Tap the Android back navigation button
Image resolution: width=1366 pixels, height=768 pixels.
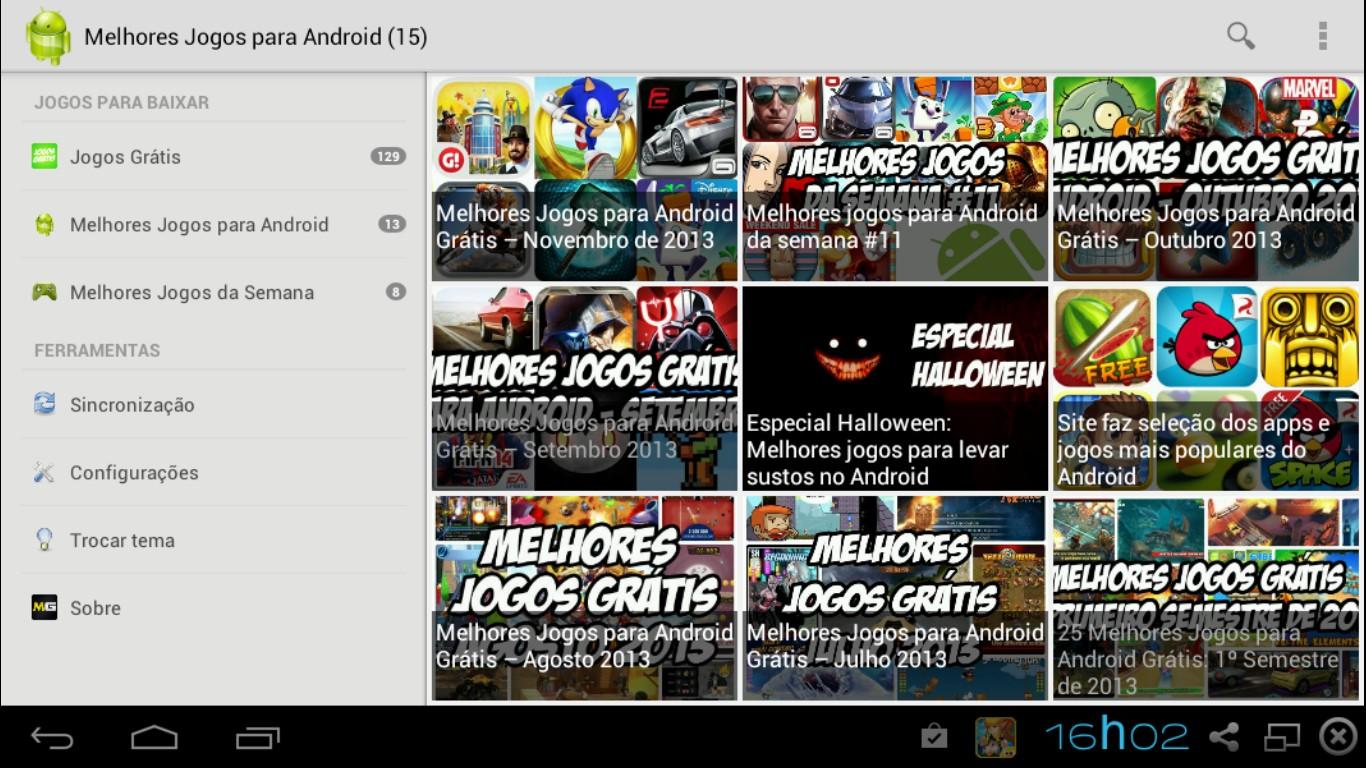52,738
